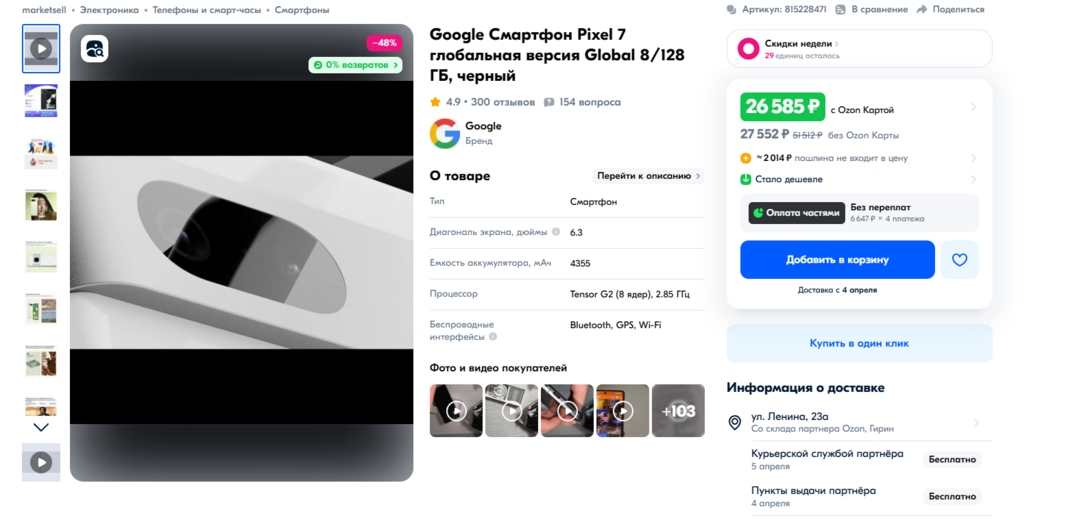The width and height of the screenshot is (1090, 520).
Task: Open Электроника breadcrumb category
Action: (109, 10)
